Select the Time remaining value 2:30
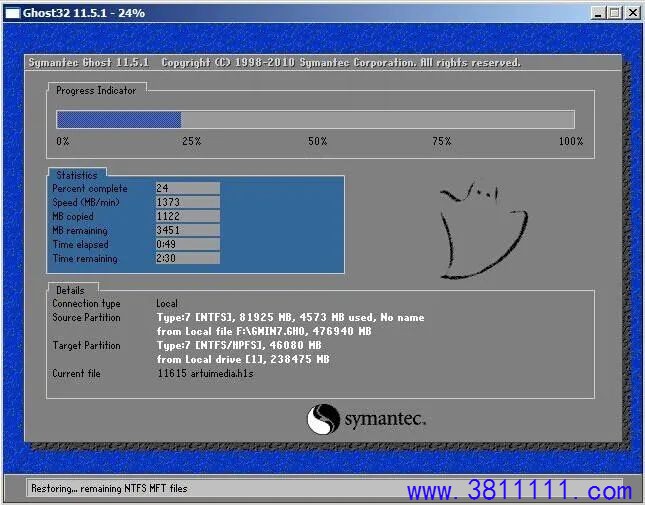Screen dimensions: 645x505 pyautogui.click(x=188, y=258)
